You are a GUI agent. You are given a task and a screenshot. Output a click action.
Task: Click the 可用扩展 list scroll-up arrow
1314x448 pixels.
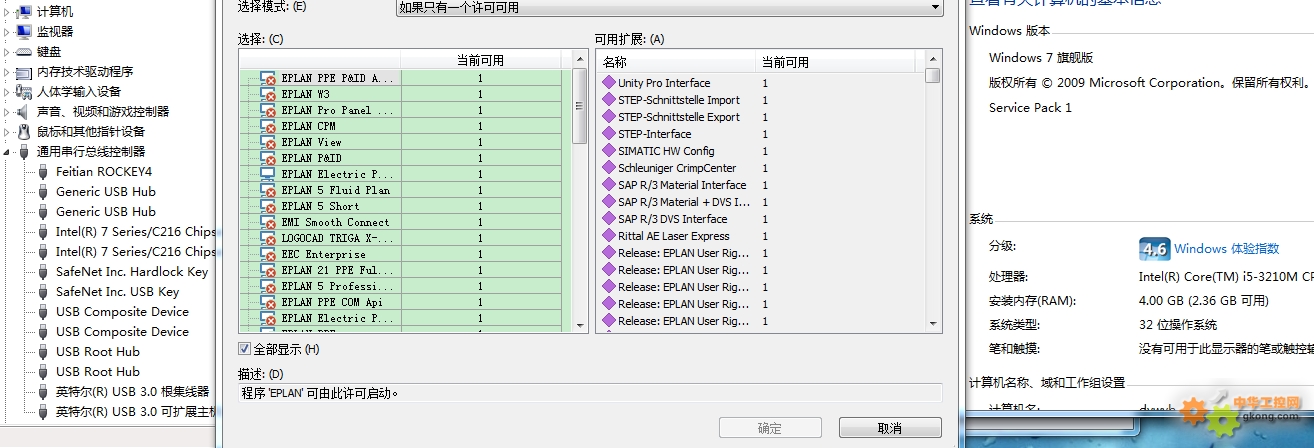tap(933, 60)
